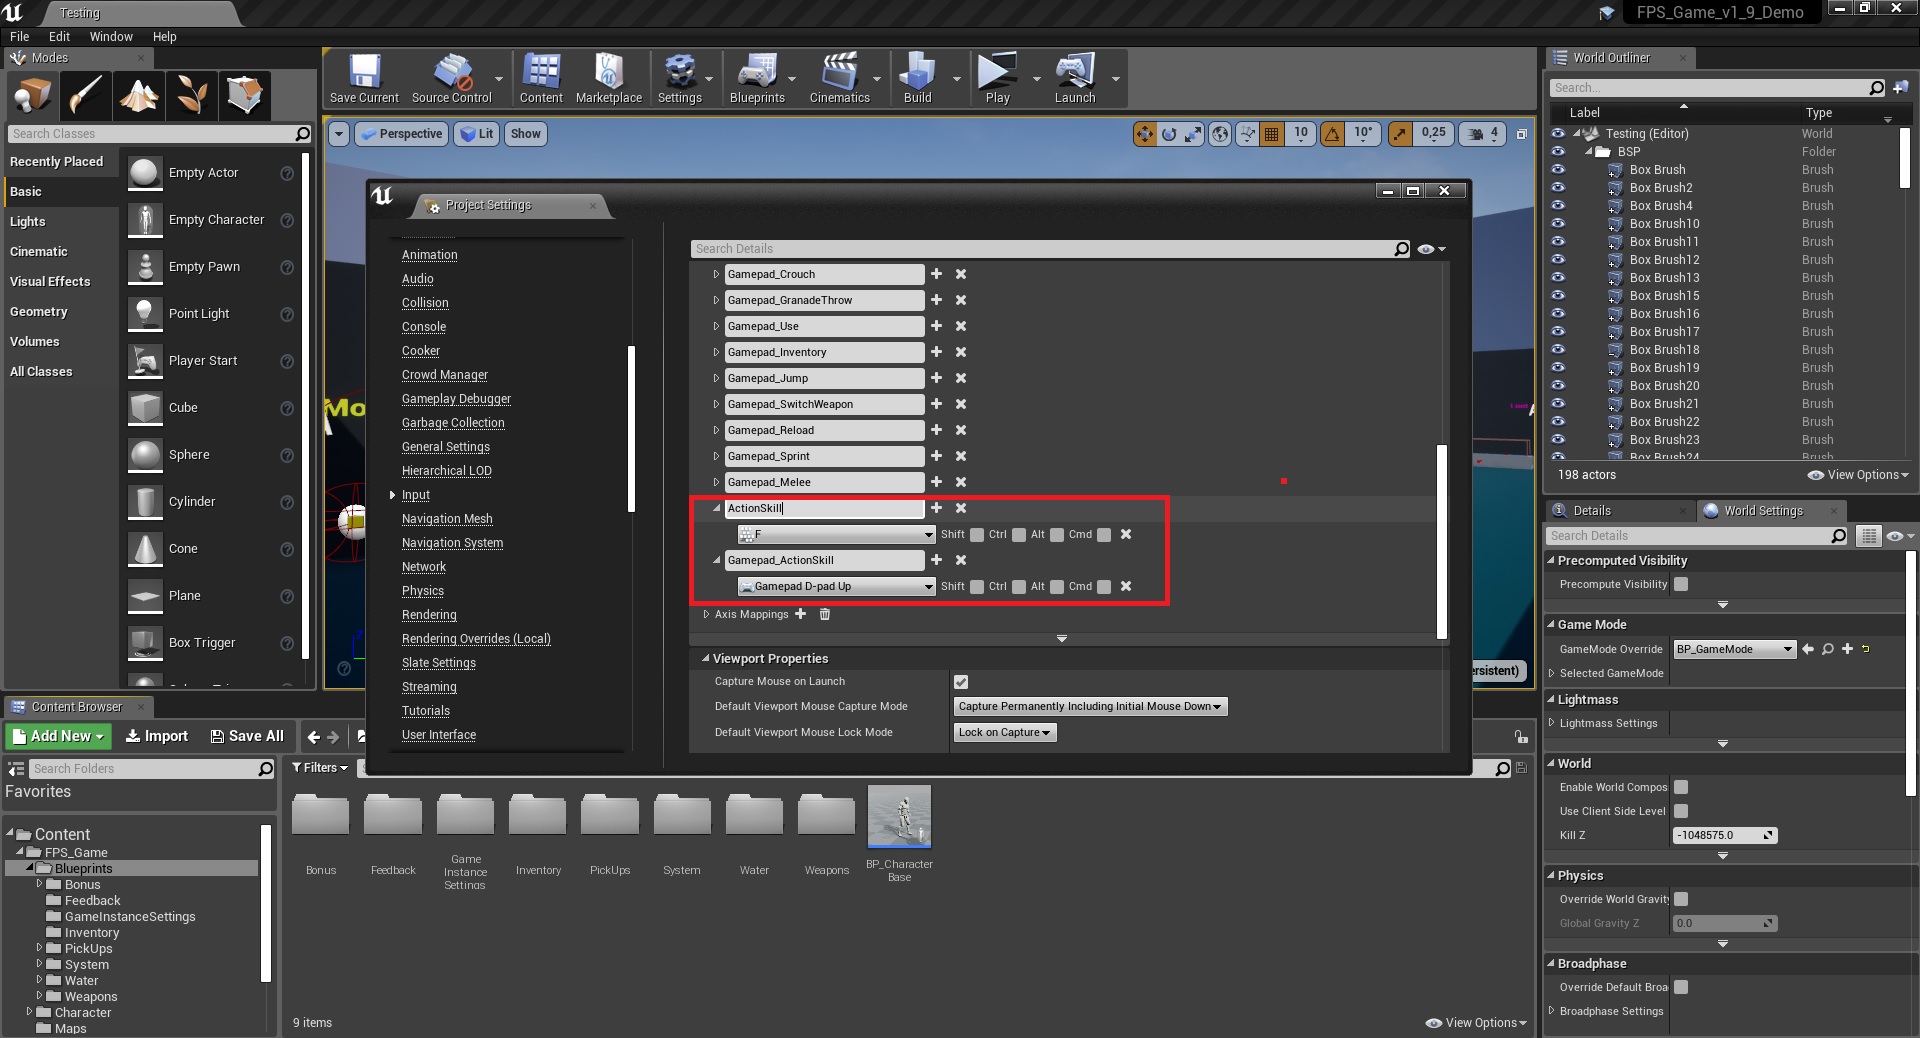This screenshot has width=1920, height=1038.
Task: Open the GameMode Override dropdown
Action: click(x=1734, y=650)
